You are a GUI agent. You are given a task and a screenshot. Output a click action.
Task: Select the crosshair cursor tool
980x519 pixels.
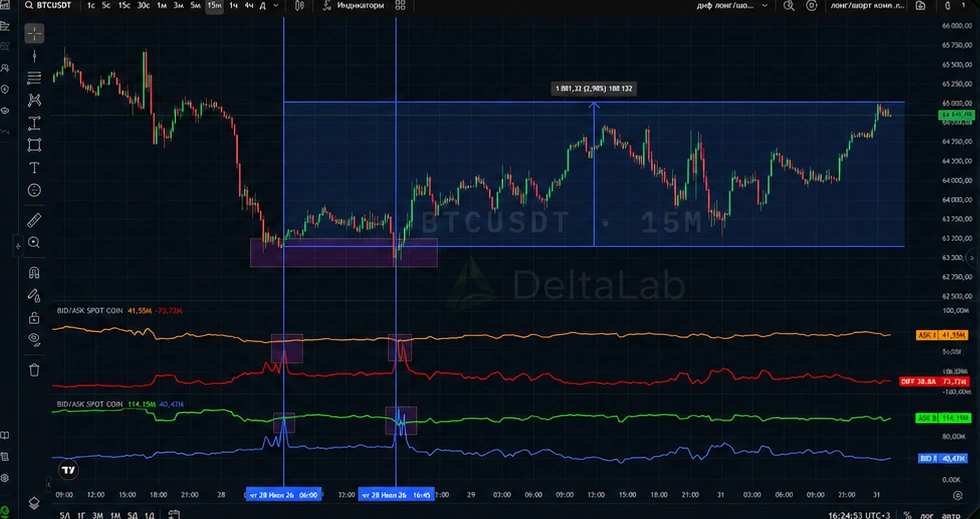coord(34,34)
